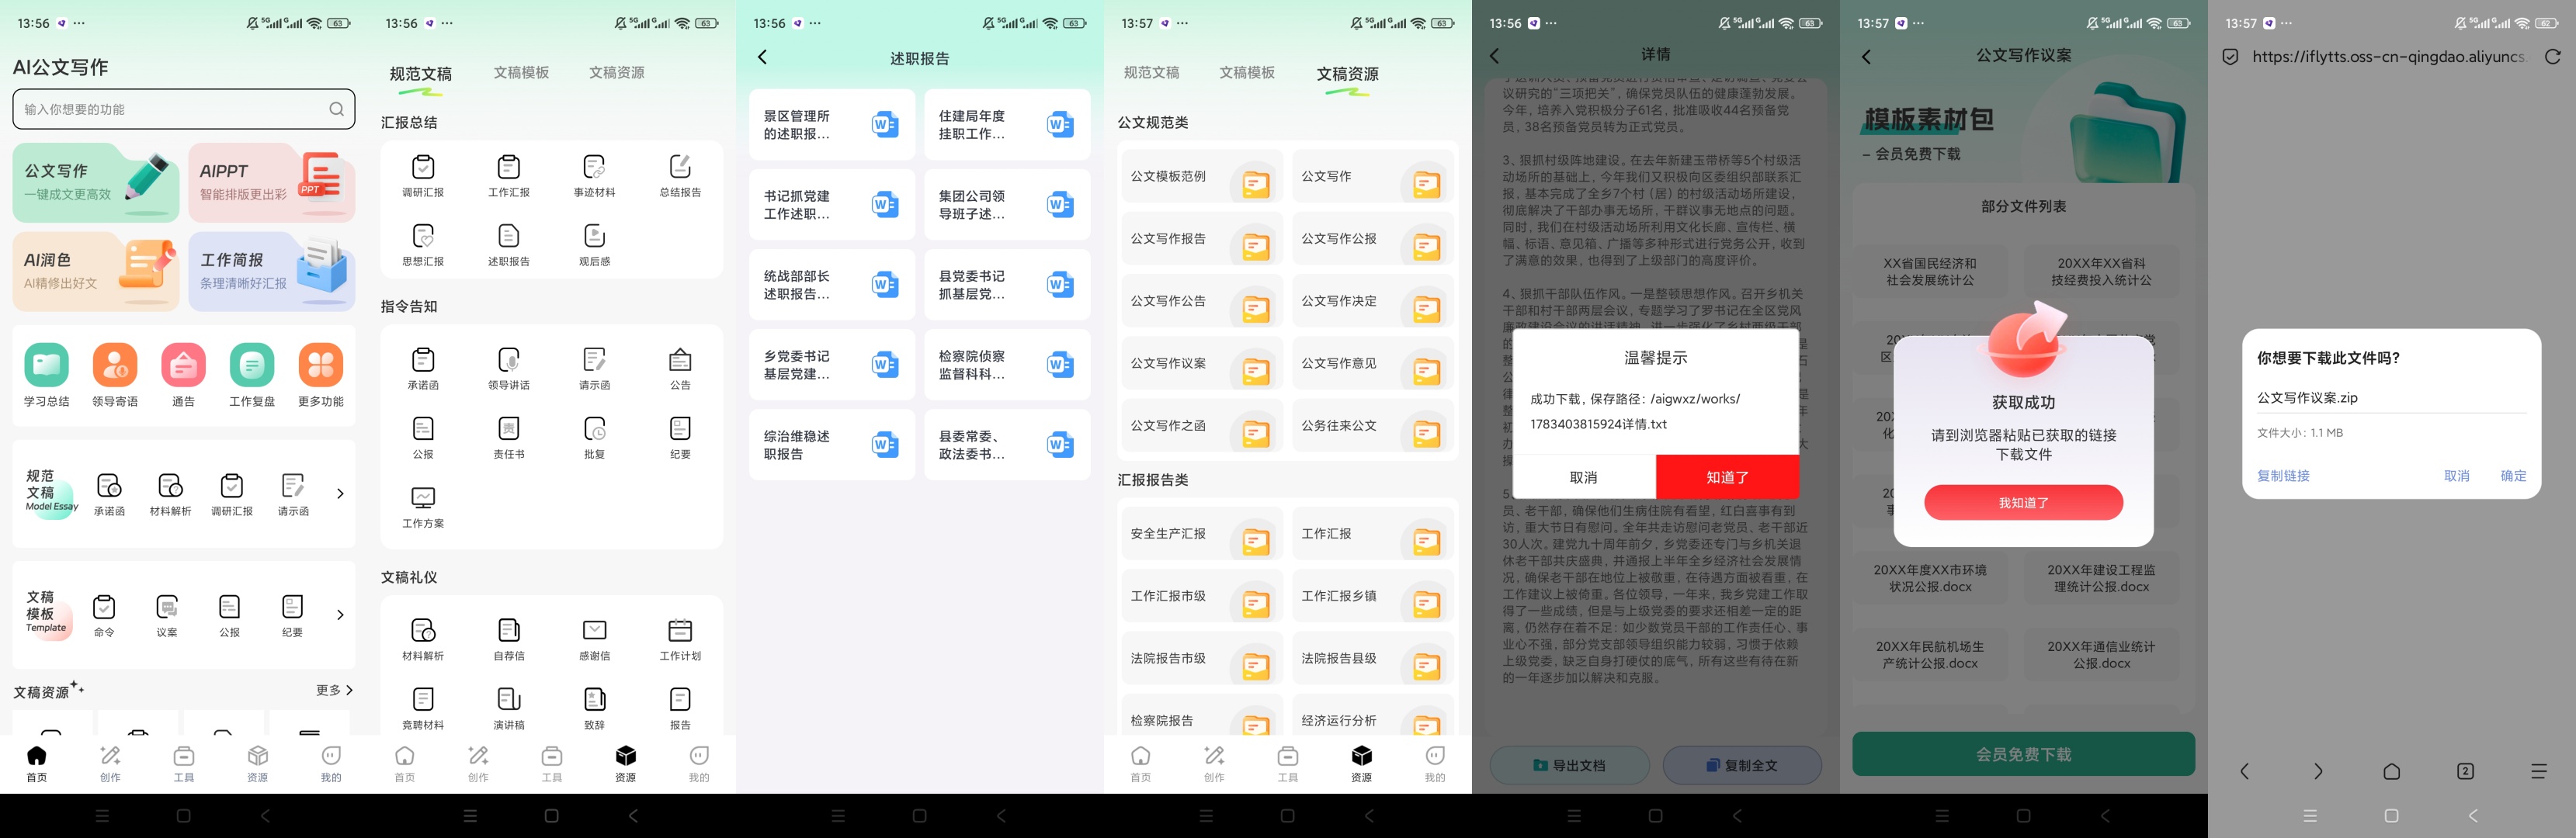
Task: Expand 更多 beside the 文稿资源 heading
Action: [x=334, y=690]
